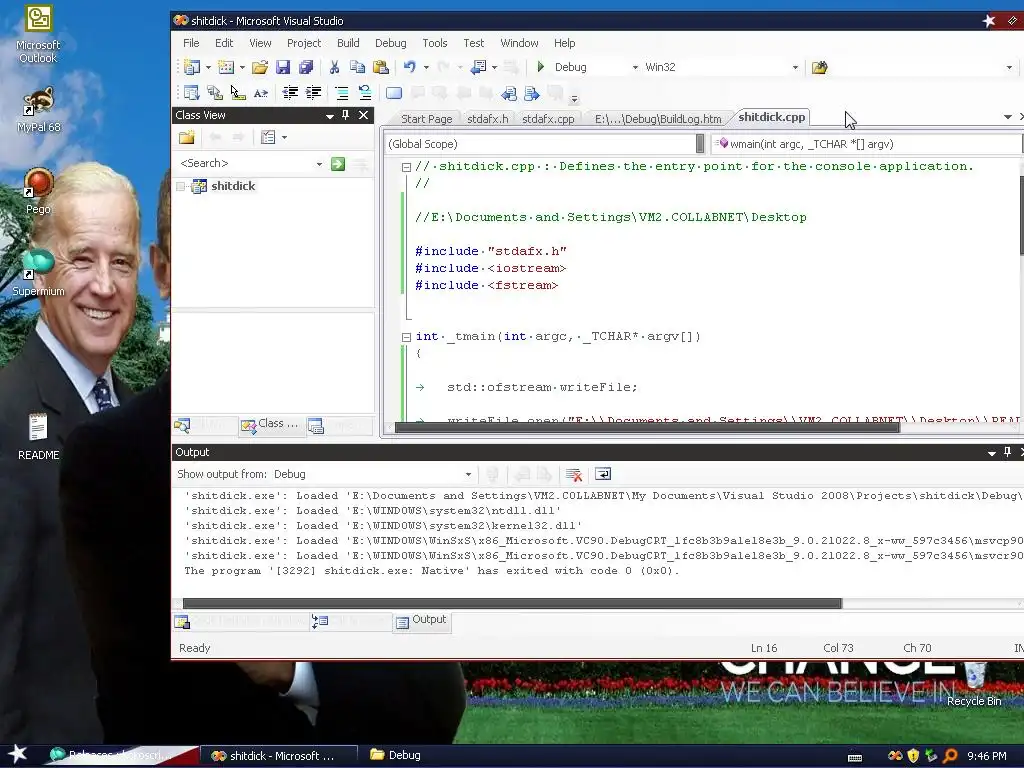Image resolution: width=1024 pixels, height=768 pixels.
Task: Collapse the header comment block in the editor
Action: (x=406, y=167)
